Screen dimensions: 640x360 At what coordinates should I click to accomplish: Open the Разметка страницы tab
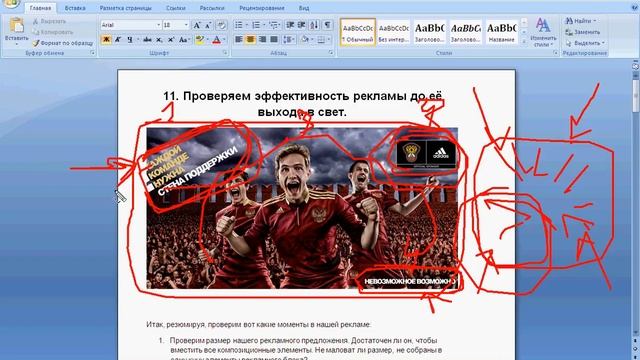125,8
